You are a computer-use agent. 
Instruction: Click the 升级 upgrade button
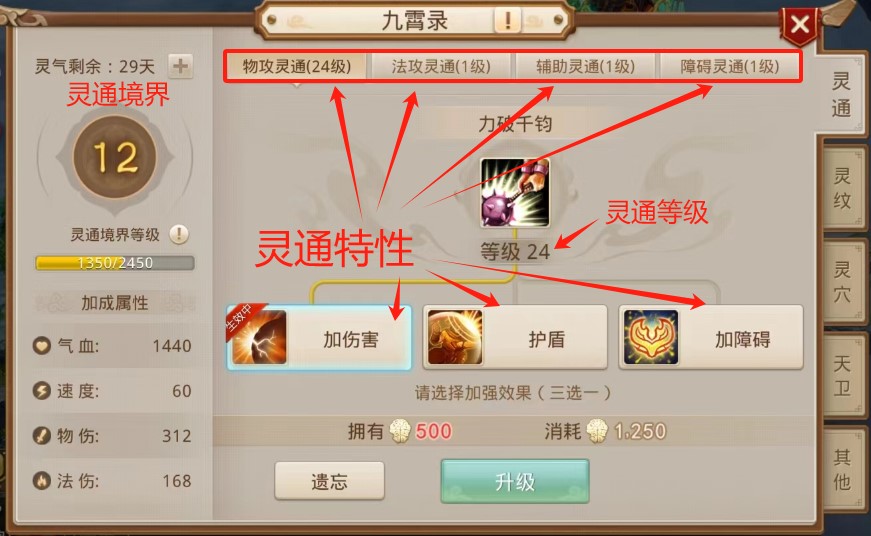pyautogui.click(x=515, y=481)
